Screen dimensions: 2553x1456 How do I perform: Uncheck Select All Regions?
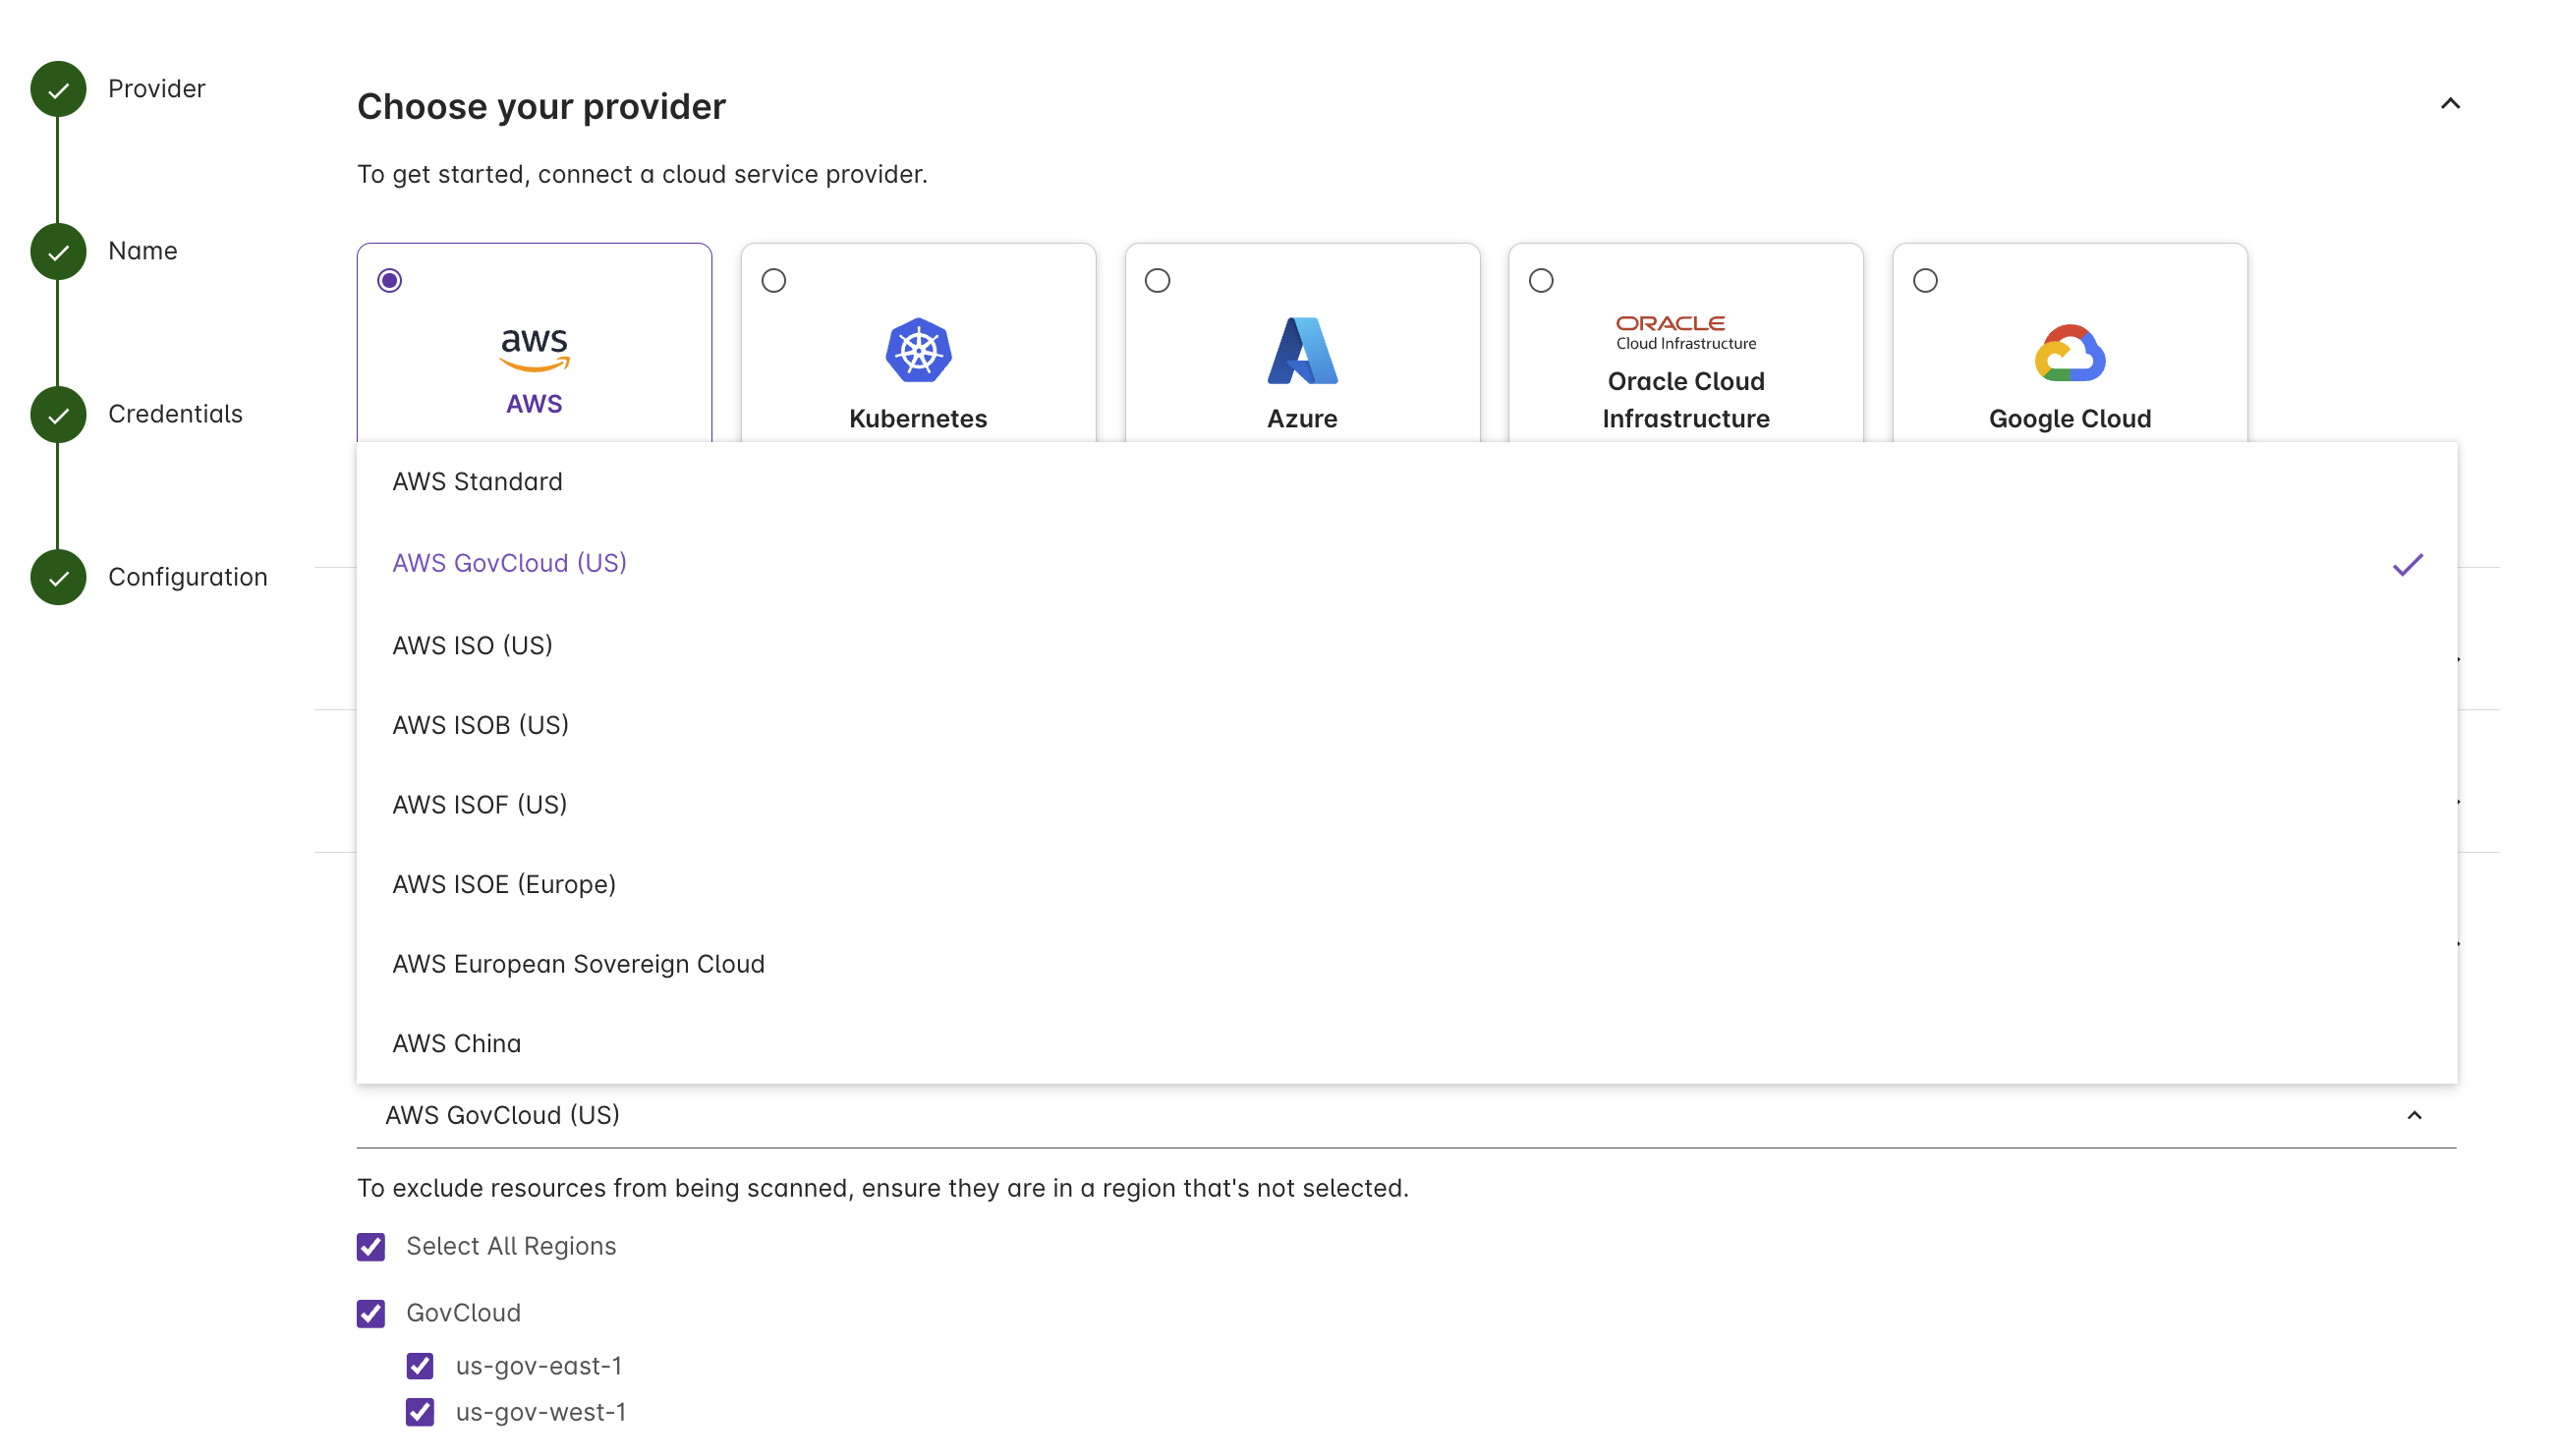(x=371, y=1247)
